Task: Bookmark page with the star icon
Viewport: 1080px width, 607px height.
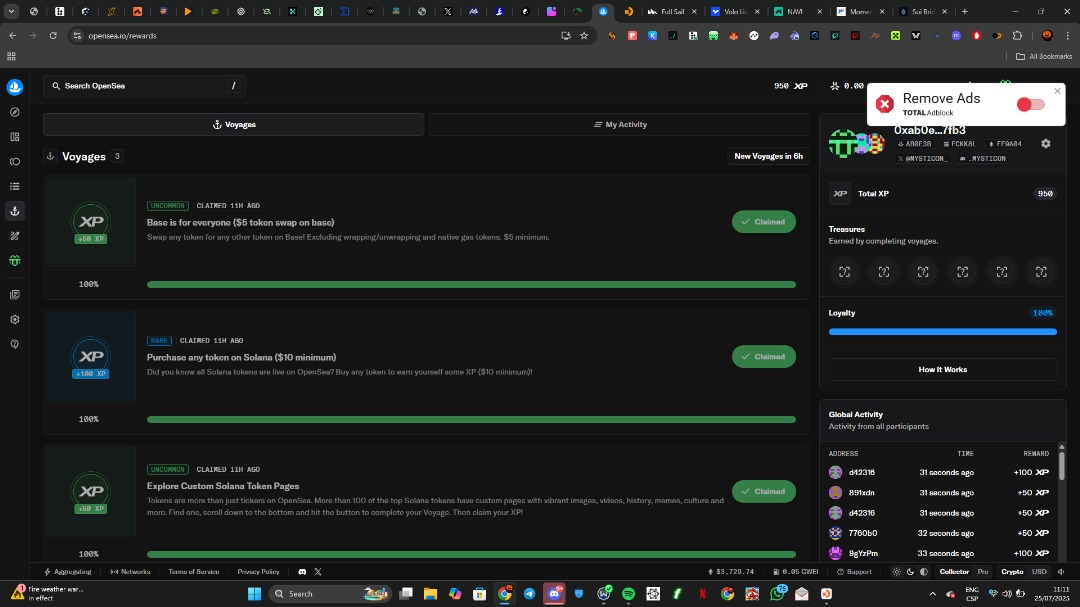Action: coord(584,36)
